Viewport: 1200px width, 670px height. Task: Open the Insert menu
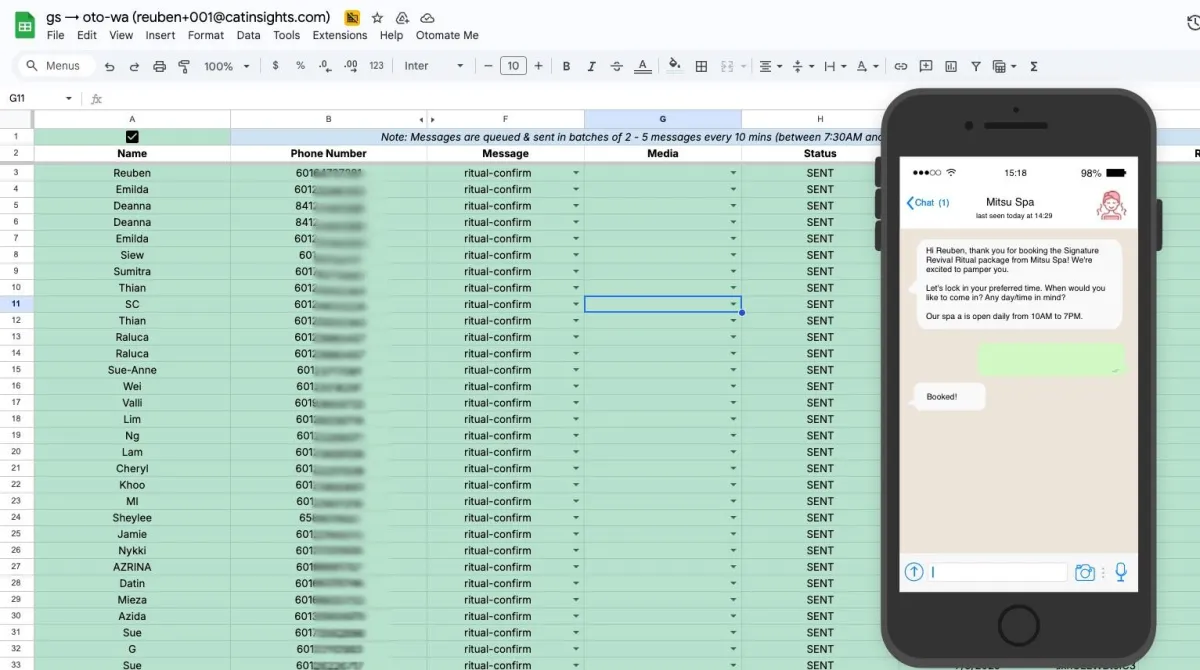pyautogui.click(x=160, y=35)
